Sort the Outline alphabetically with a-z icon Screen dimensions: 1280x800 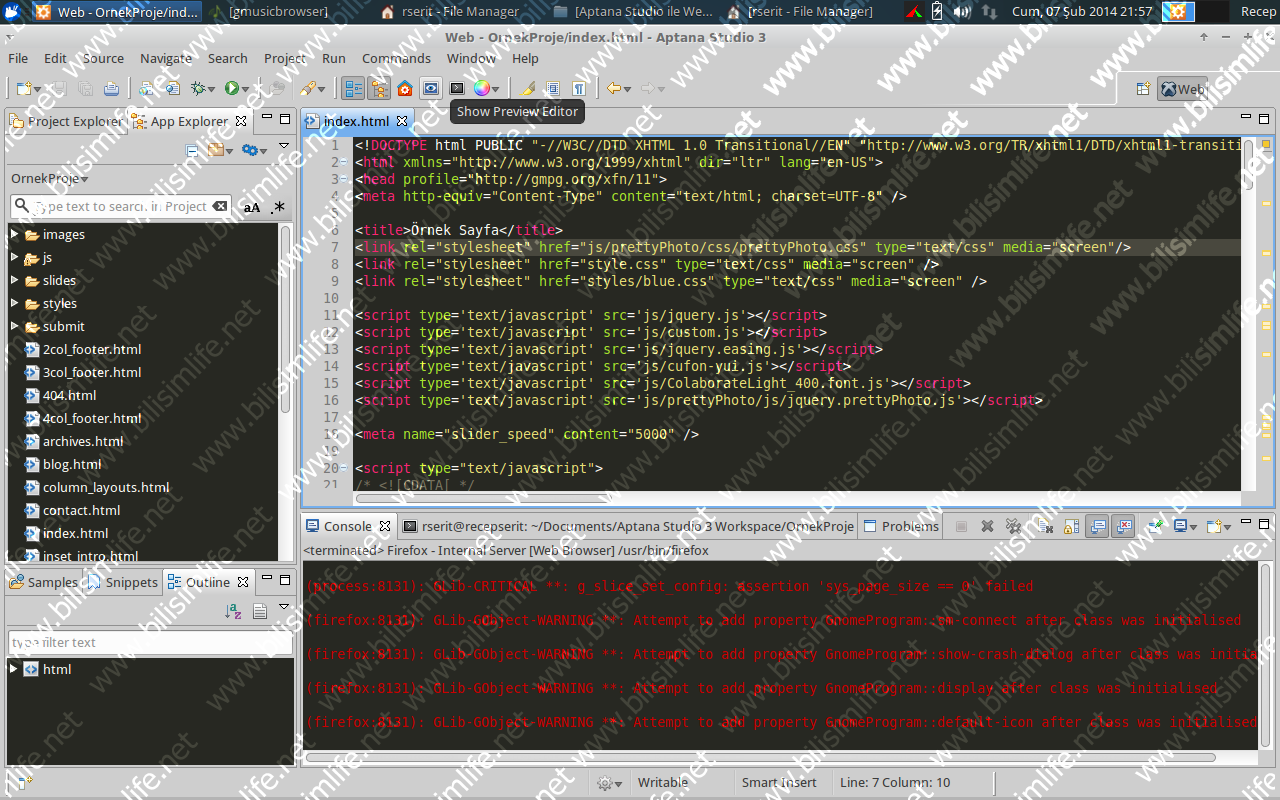point(233,611)
